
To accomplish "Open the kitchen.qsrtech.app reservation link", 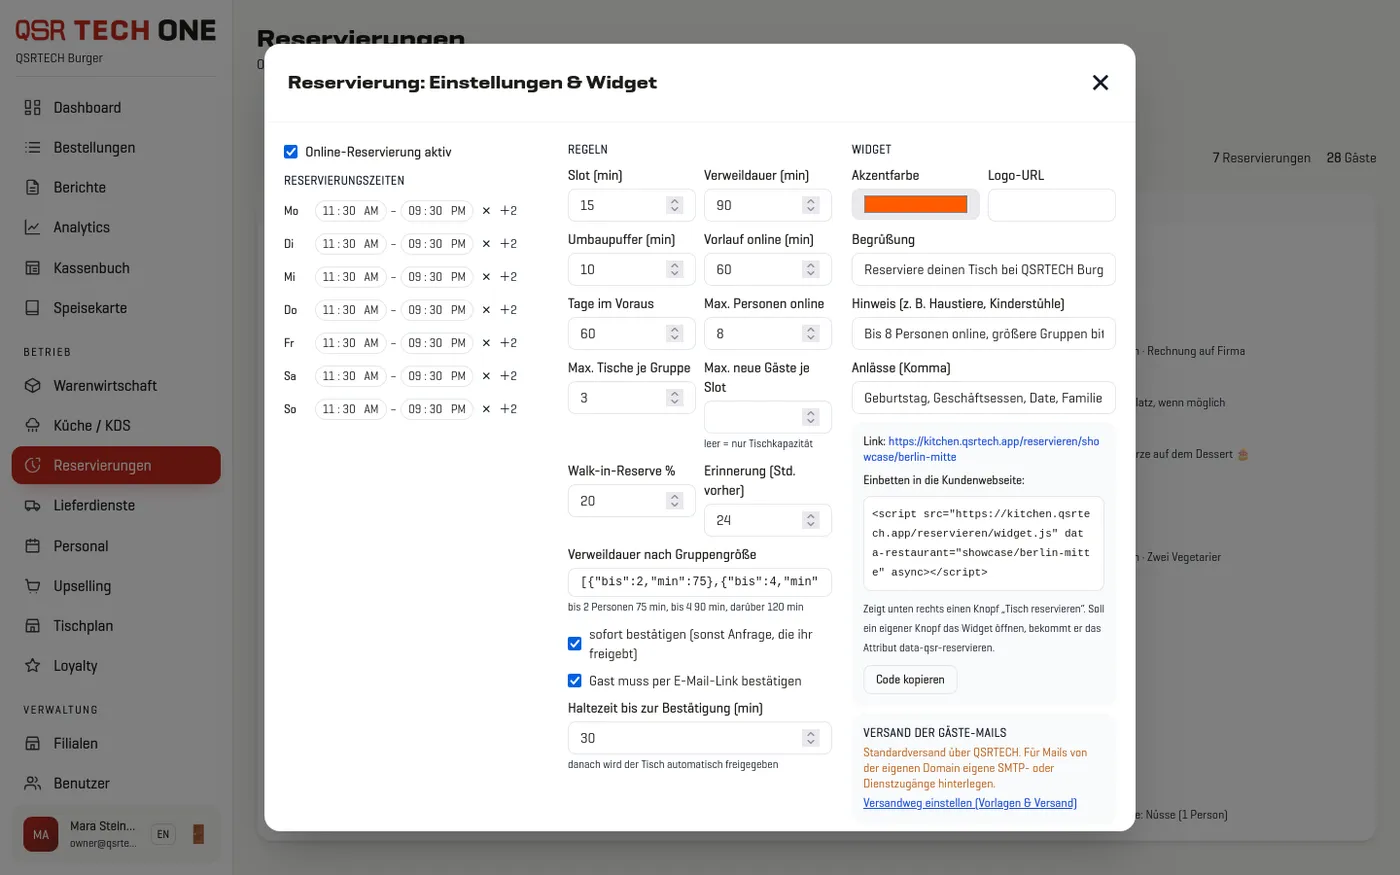I will [982, 449].
